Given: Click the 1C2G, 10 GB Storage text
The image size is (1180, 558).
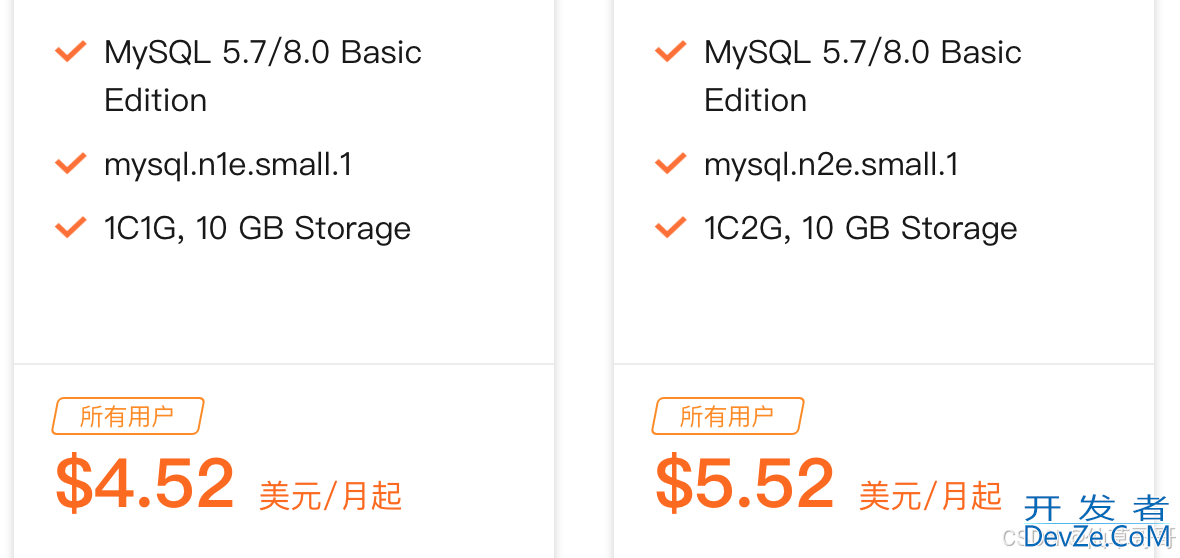Looking at the screenshot, I should [860, 228].
